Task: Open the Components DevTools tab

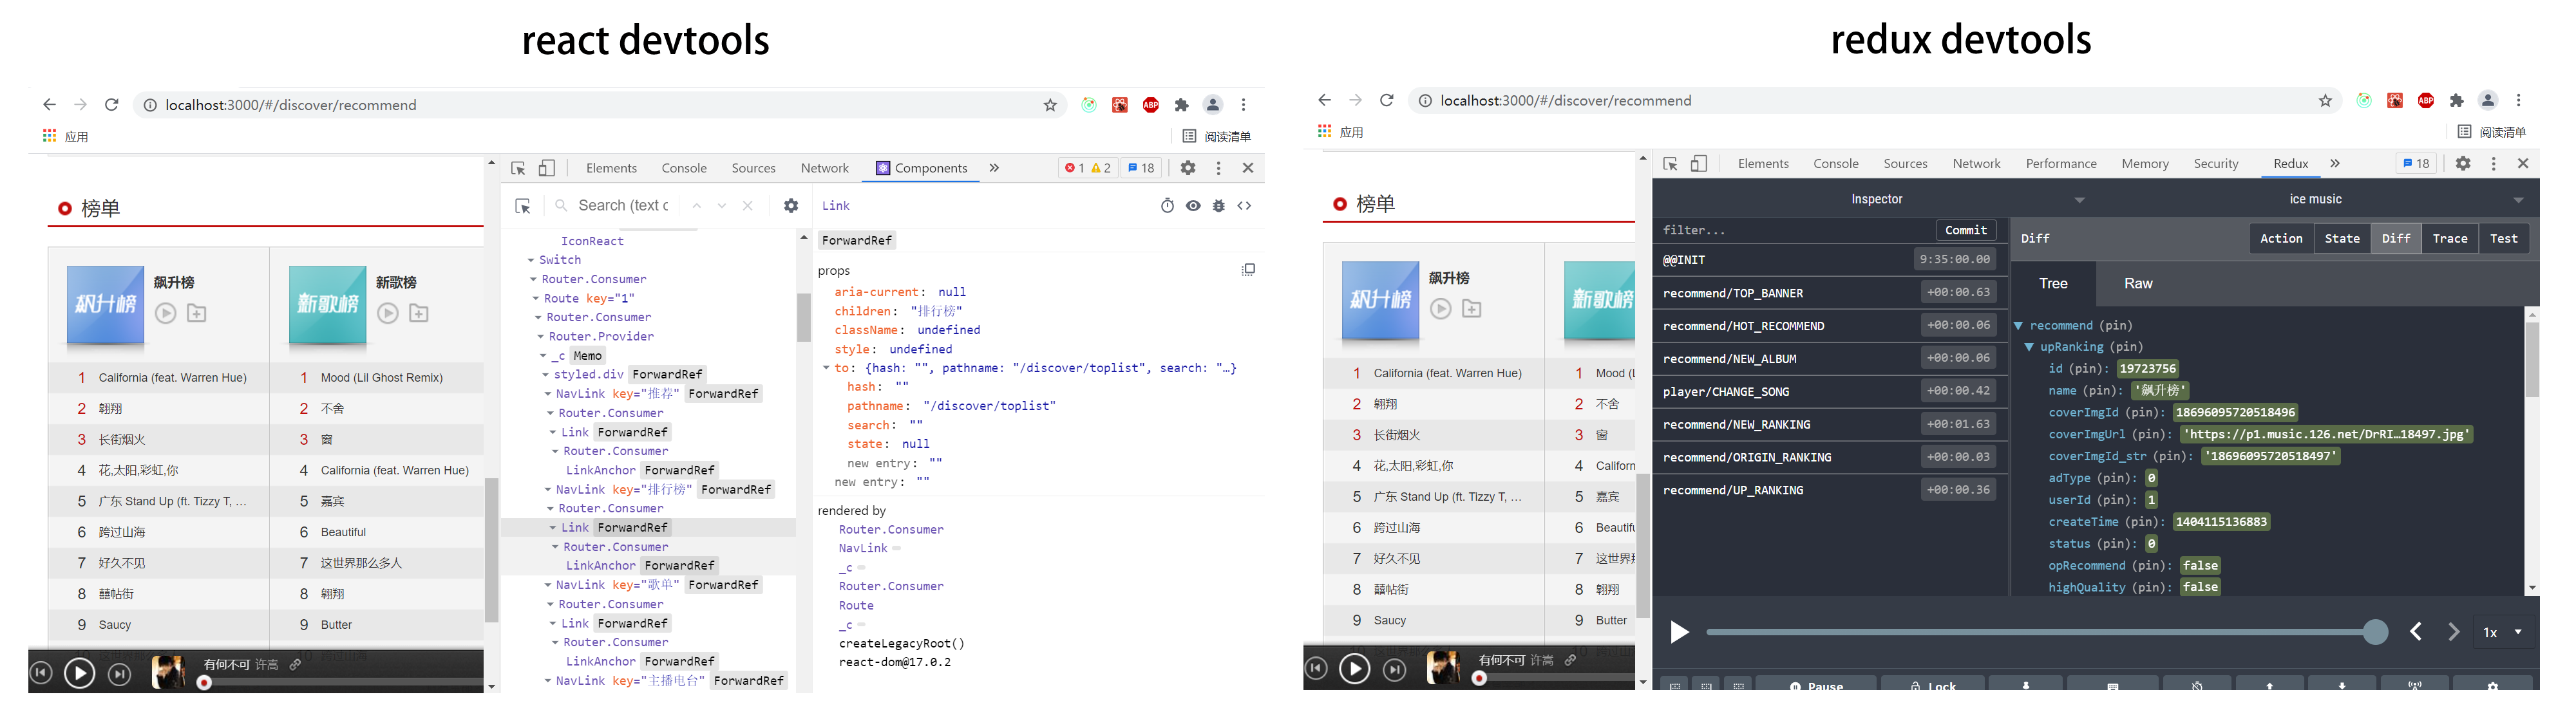Action: pyautogui.click(x=921, y=168)
